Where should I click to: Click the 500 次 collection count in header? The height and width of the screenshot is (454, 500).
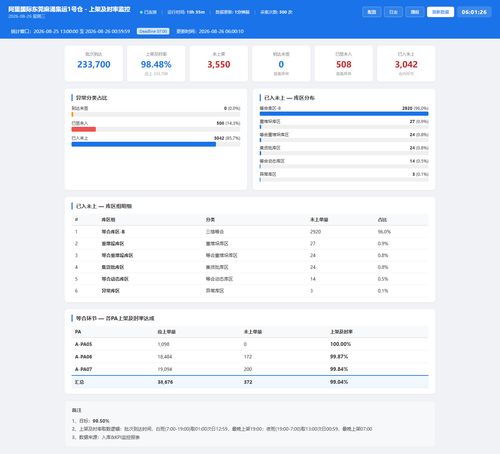click(286, 12)
